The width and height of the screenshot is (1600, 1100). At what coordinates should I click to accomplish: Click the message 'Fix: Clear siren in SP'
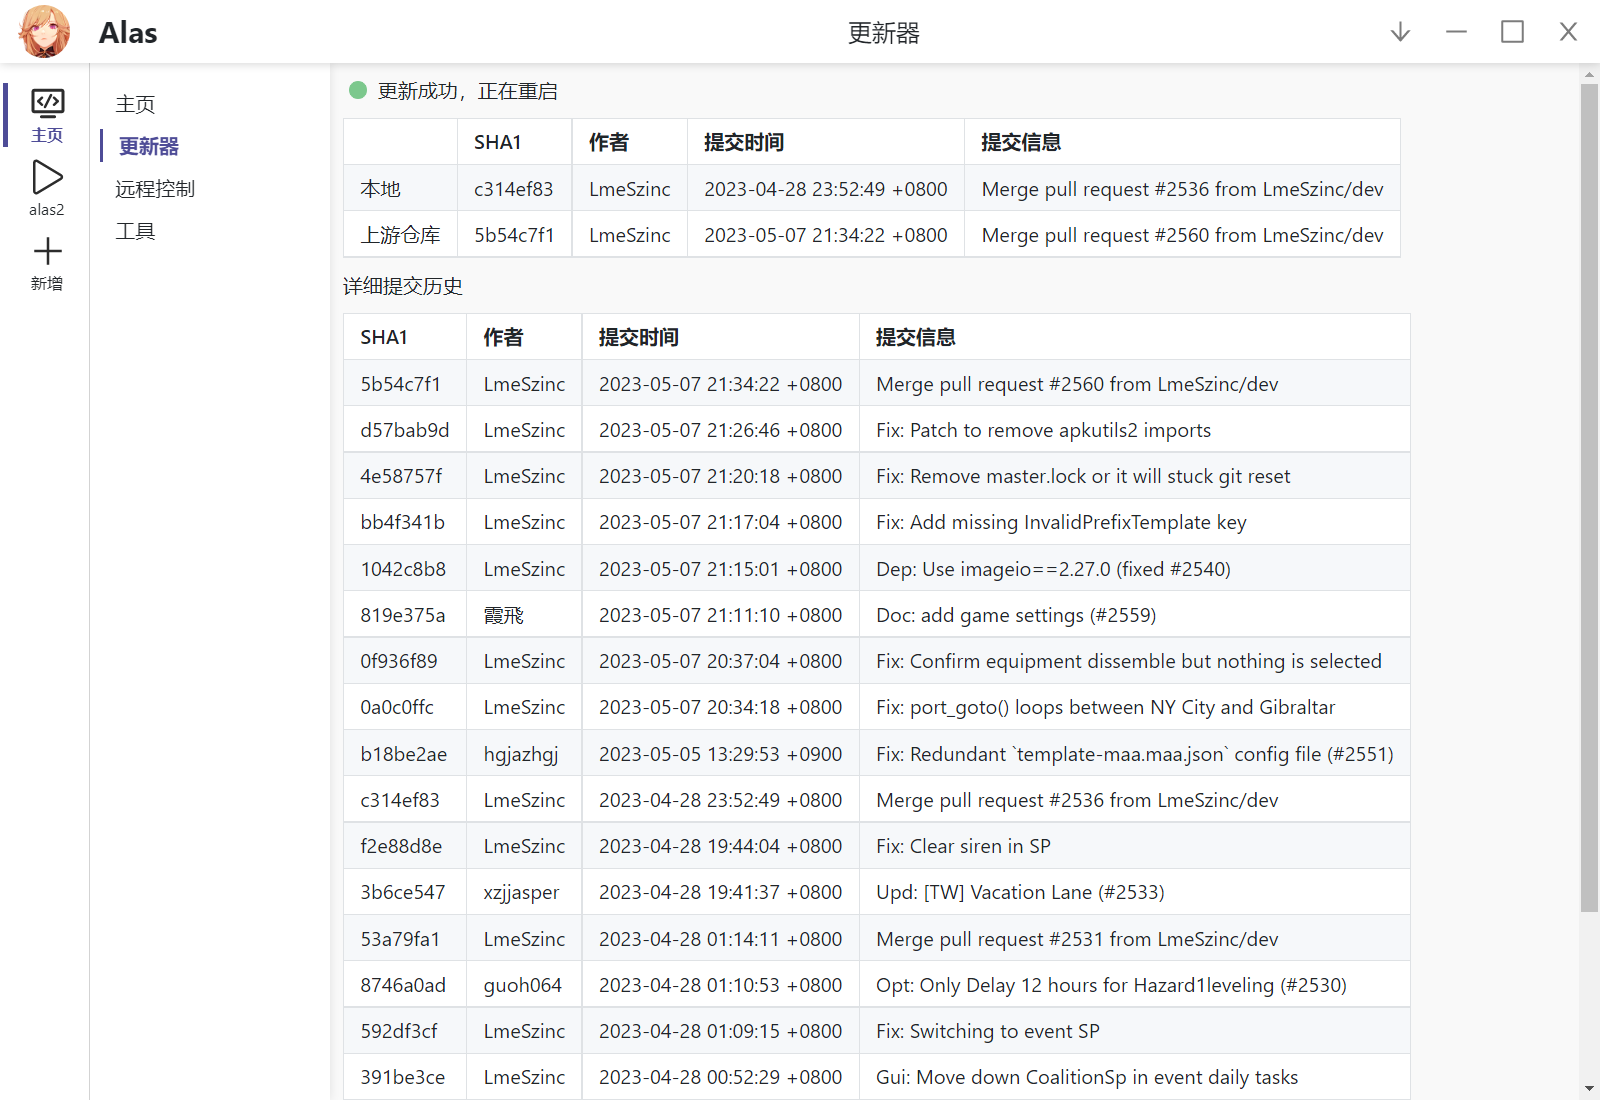[x=963, y=845]
